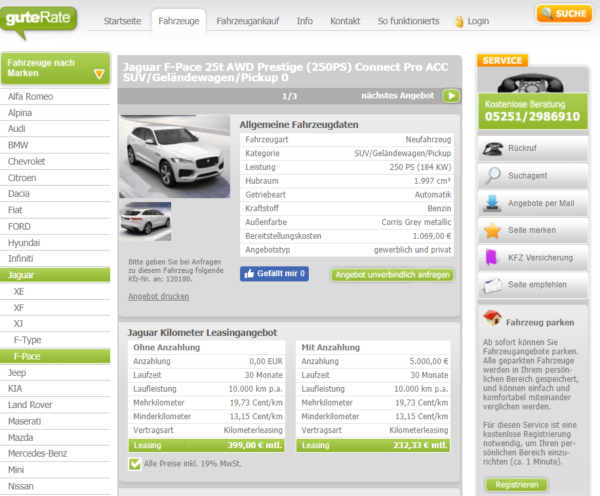Open the Kontakt menu item

[x=345, y=21]
